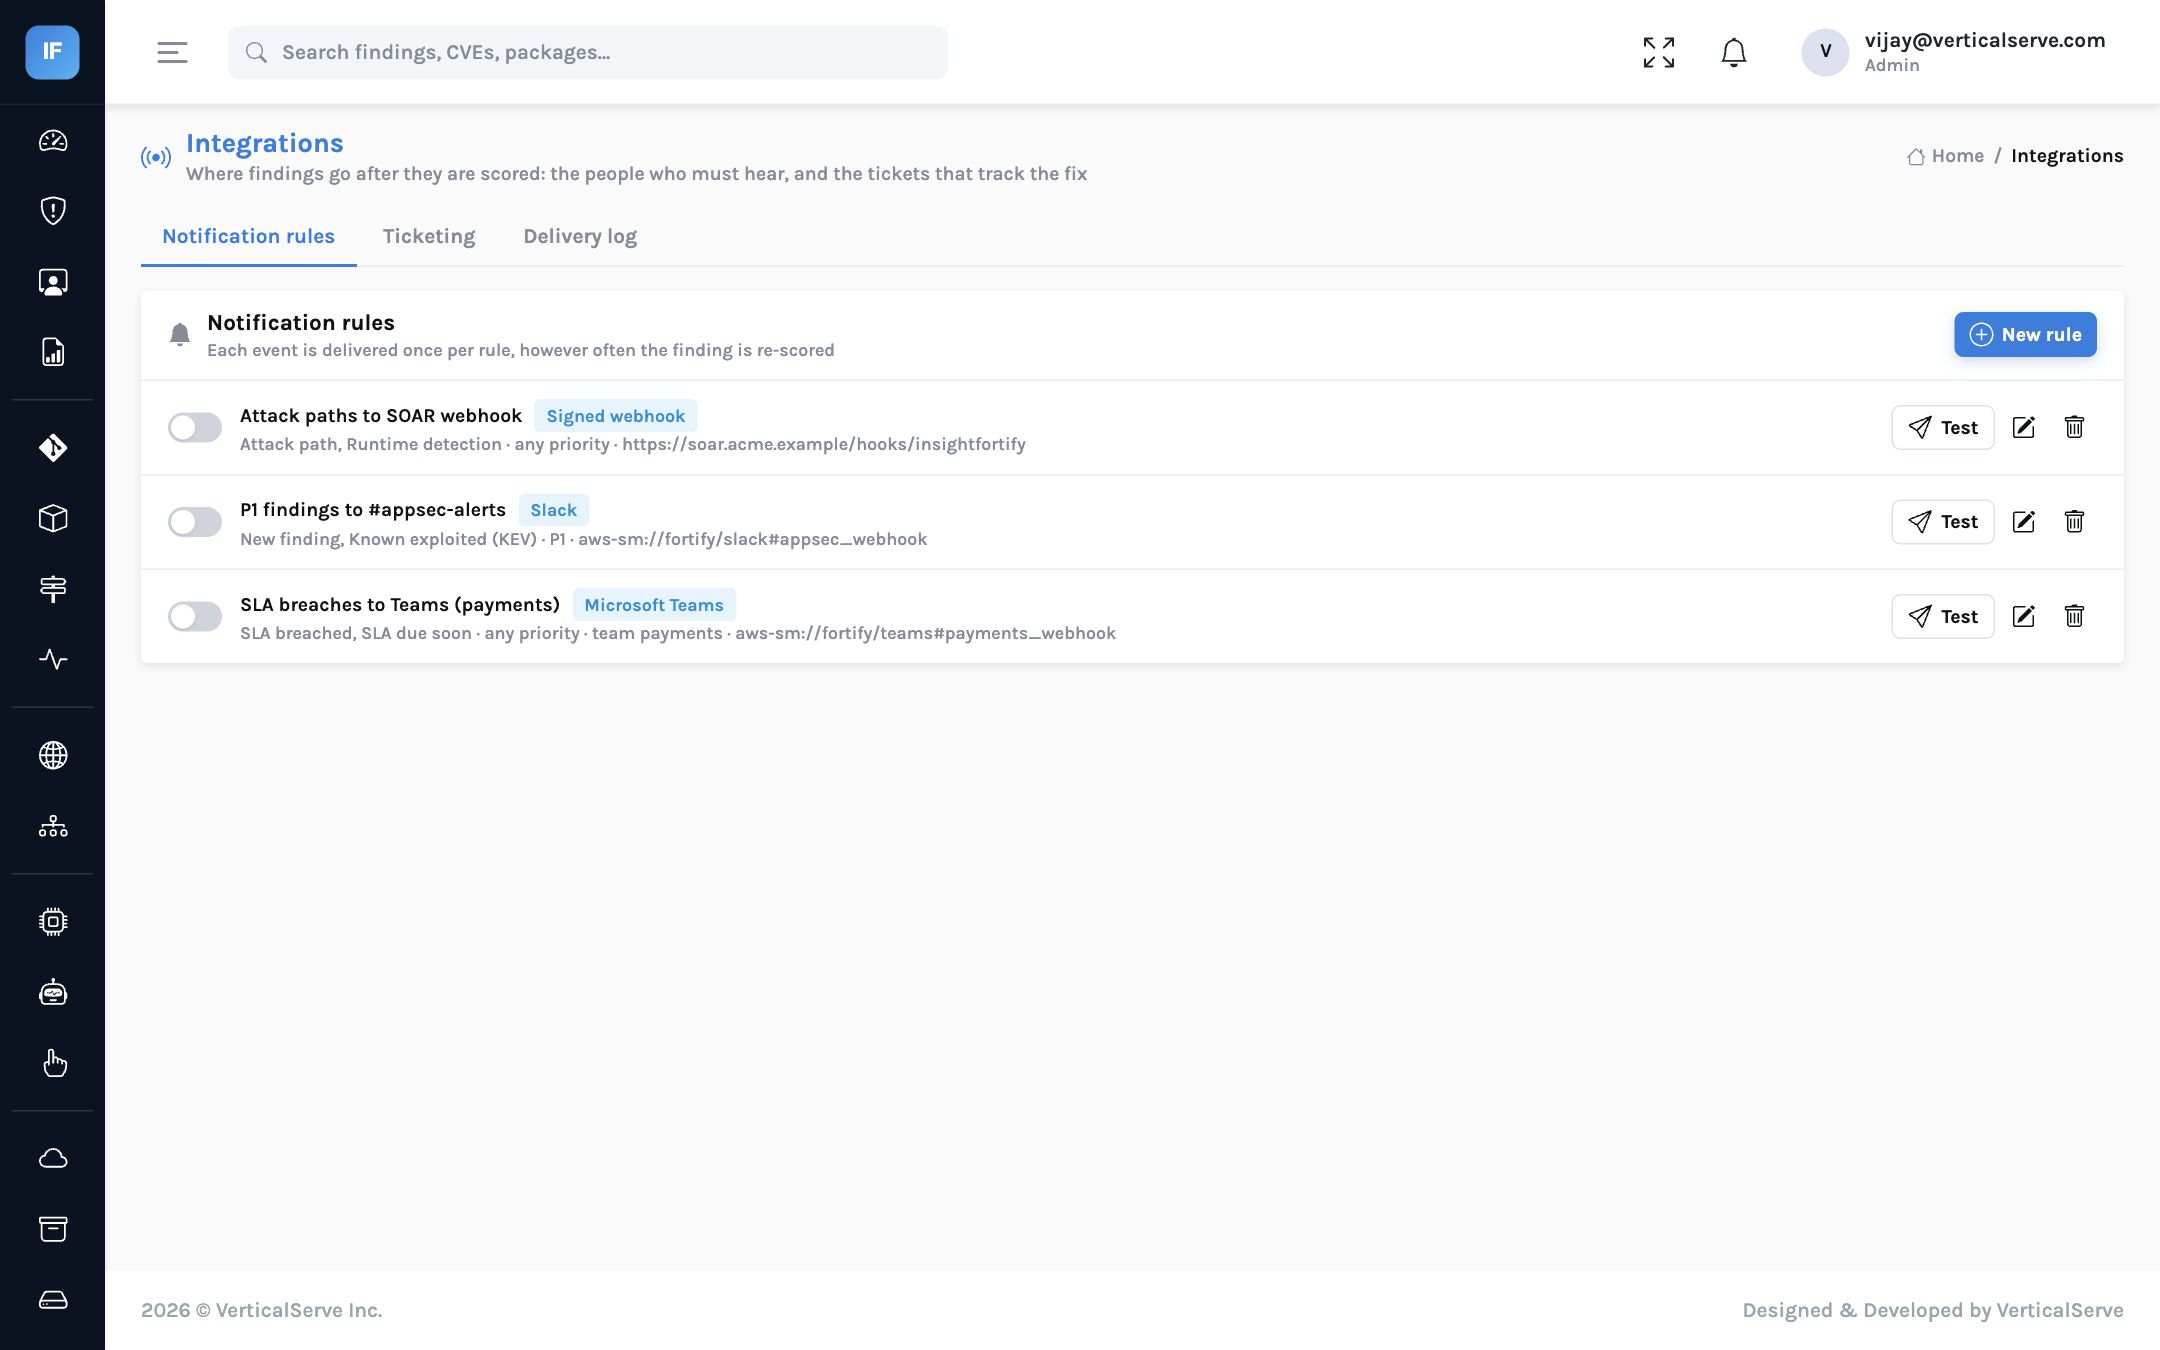
Task: Open the shield alert sidebar icon
Action: (x=53, y=211)
